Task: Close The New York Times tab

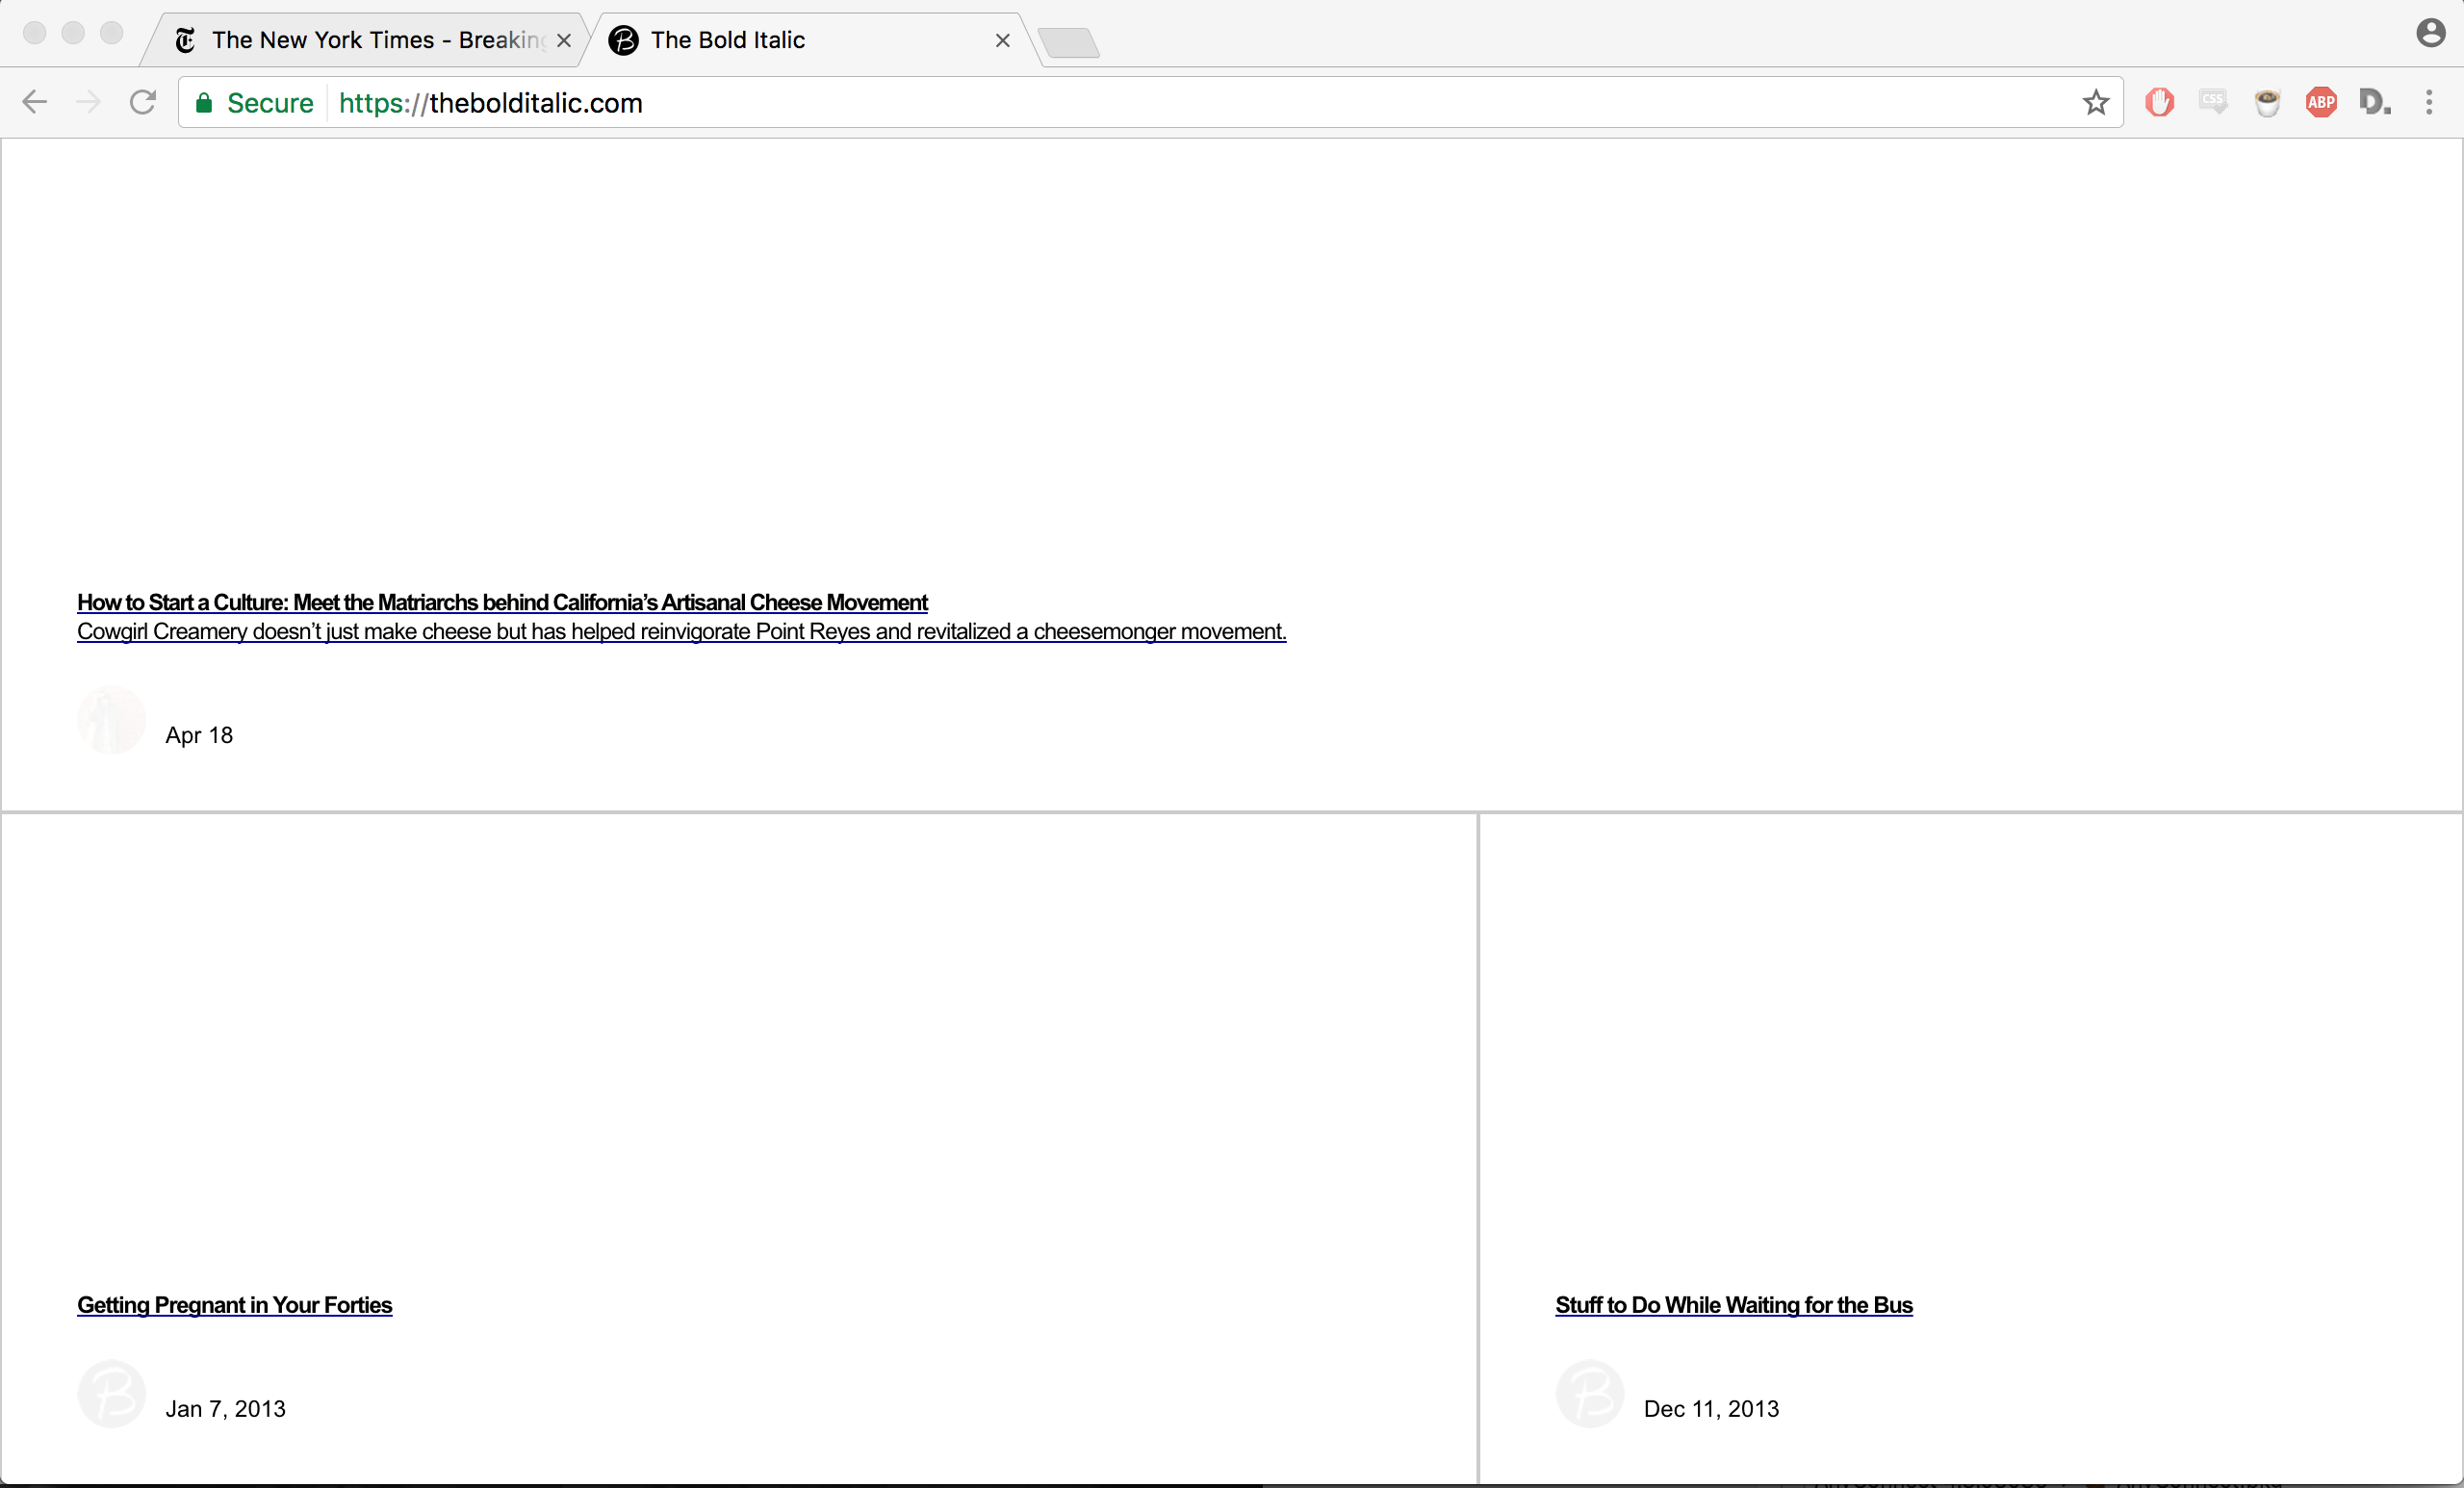Action: tap(564, 41)
